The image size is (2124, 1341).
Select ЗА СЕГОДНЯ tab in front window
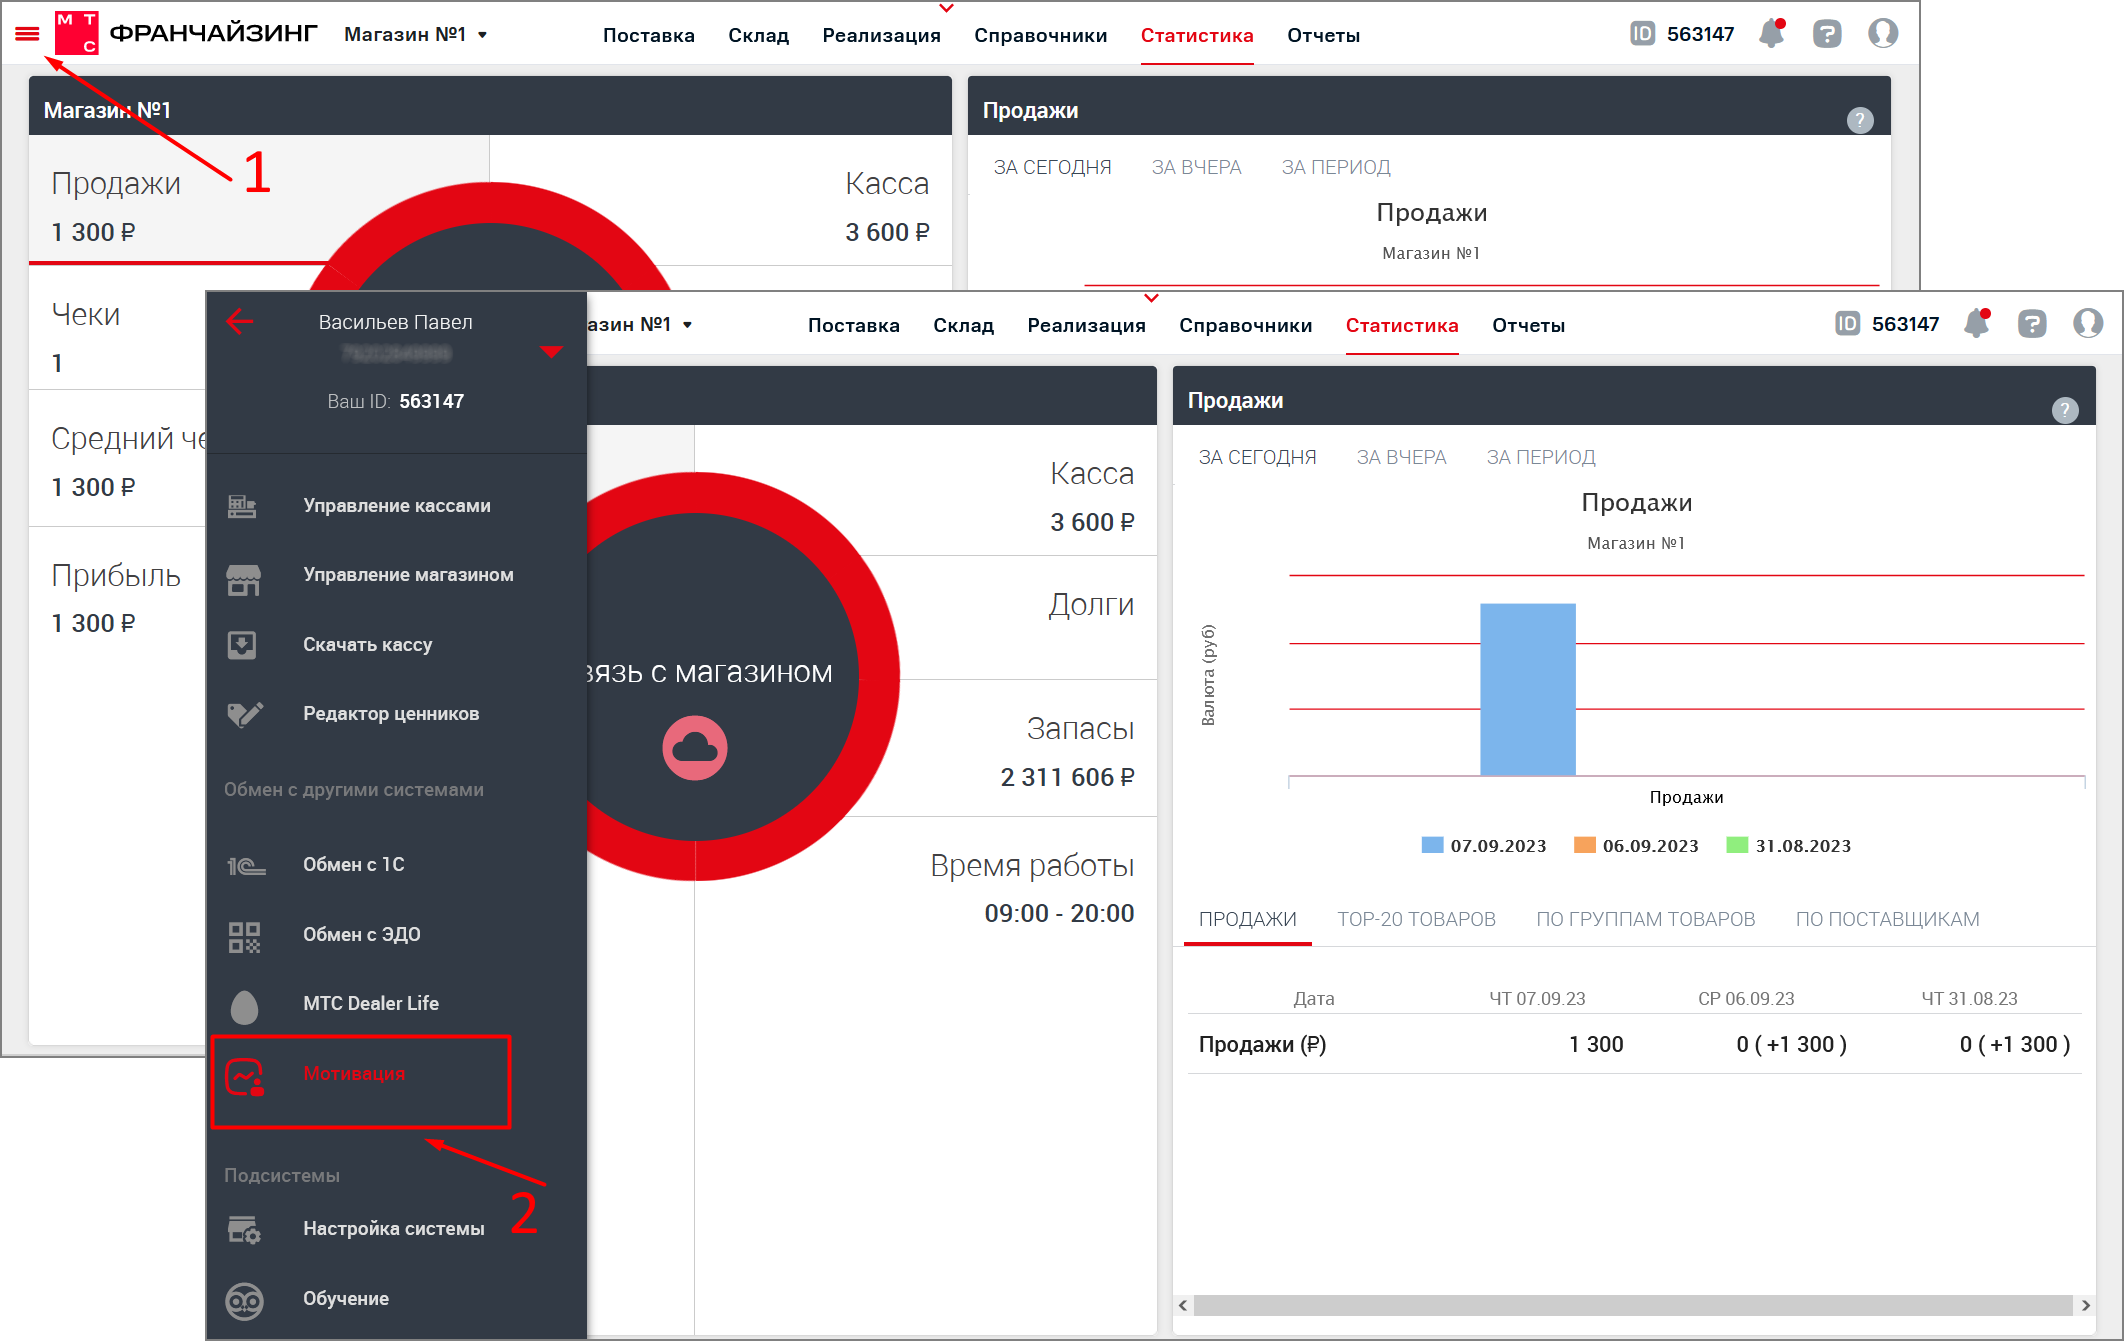[x=1257, y=457]
